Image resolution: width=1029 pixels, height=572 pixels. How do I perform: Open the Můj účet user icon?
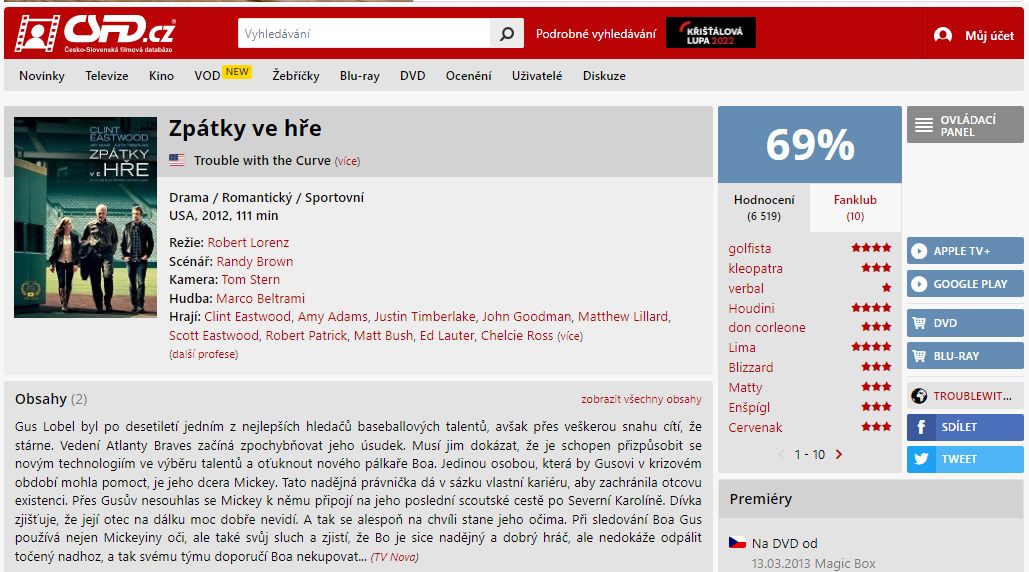tap(942, 35)
